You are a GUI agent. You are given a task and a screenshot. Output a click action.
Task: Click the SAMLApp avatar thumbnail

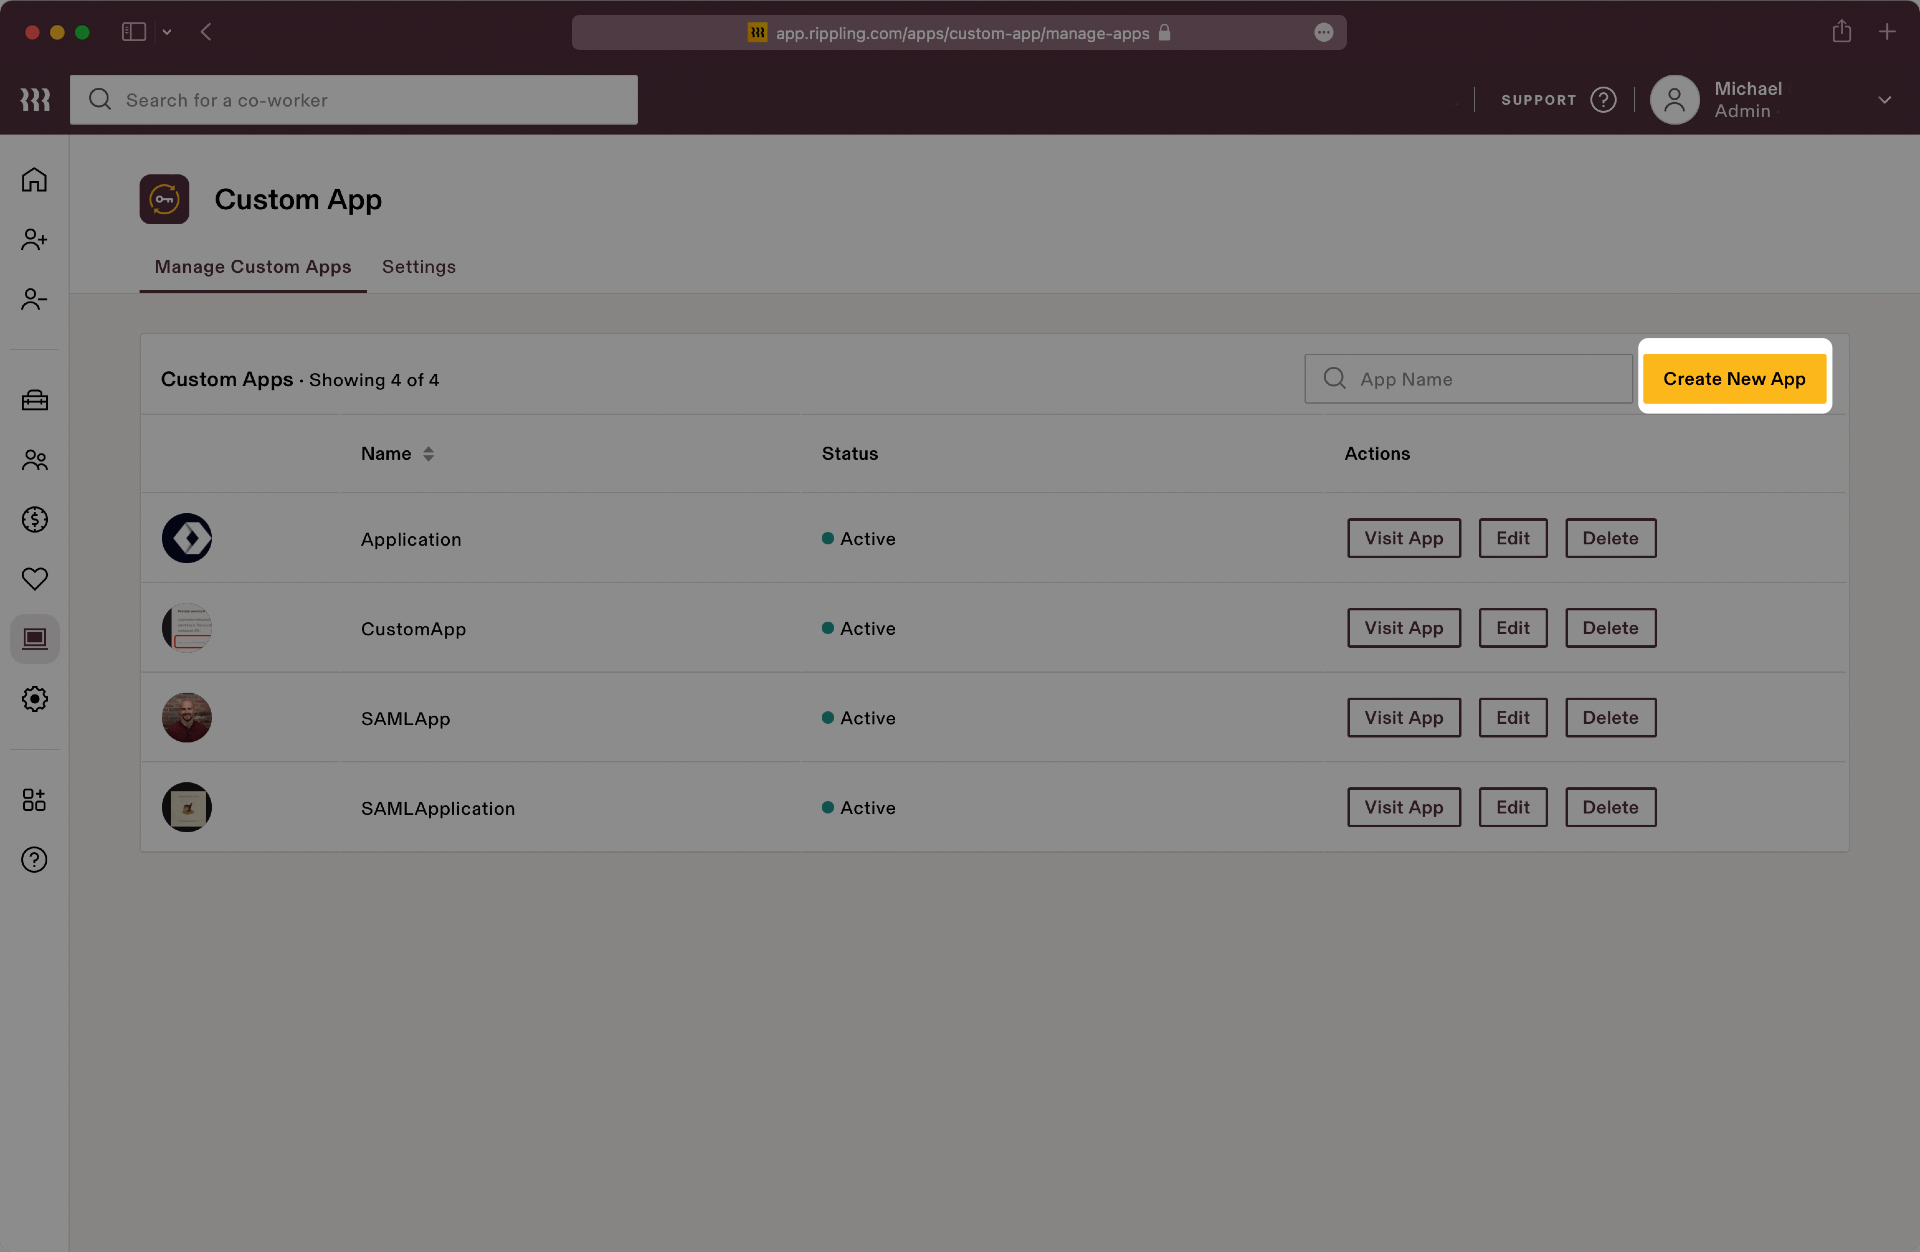click(187, 718)
